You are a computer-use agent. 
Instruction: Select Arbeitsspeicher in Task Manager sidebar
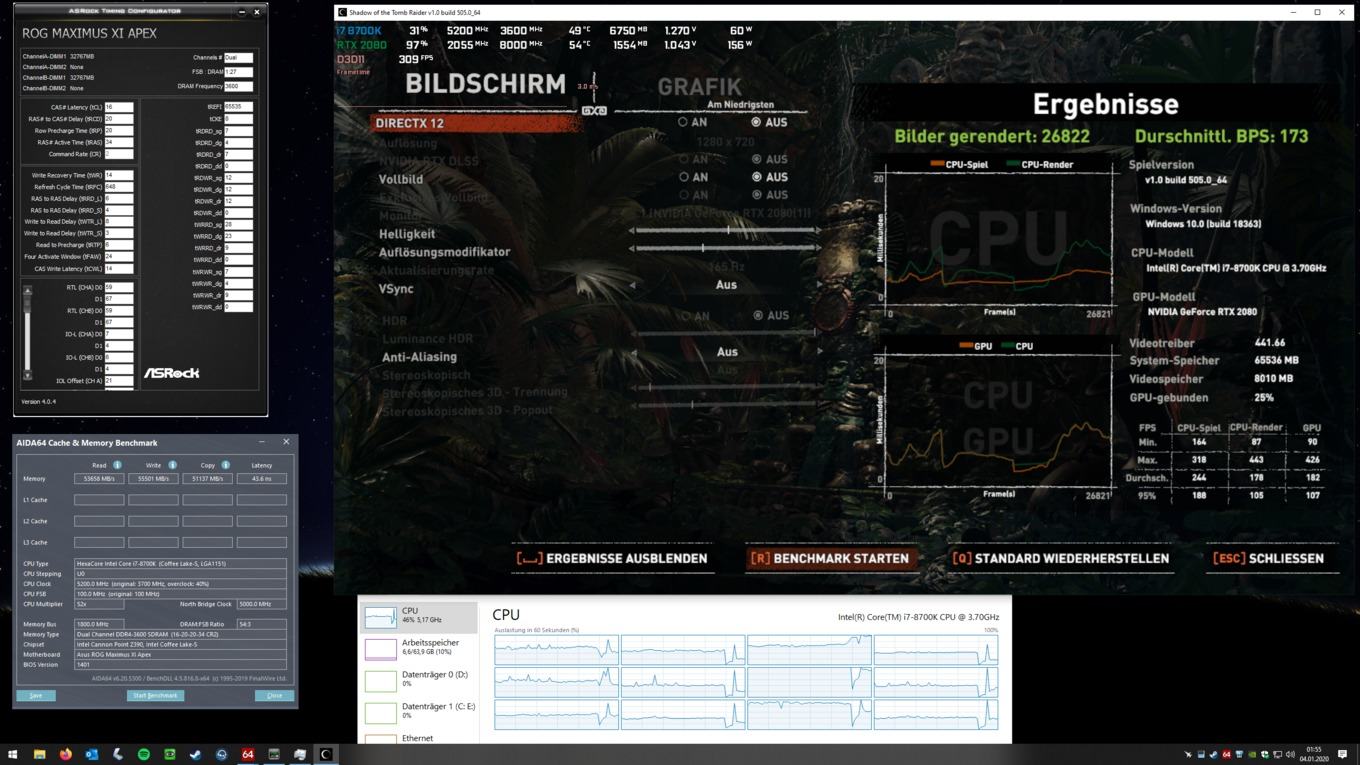click(419, 648)
